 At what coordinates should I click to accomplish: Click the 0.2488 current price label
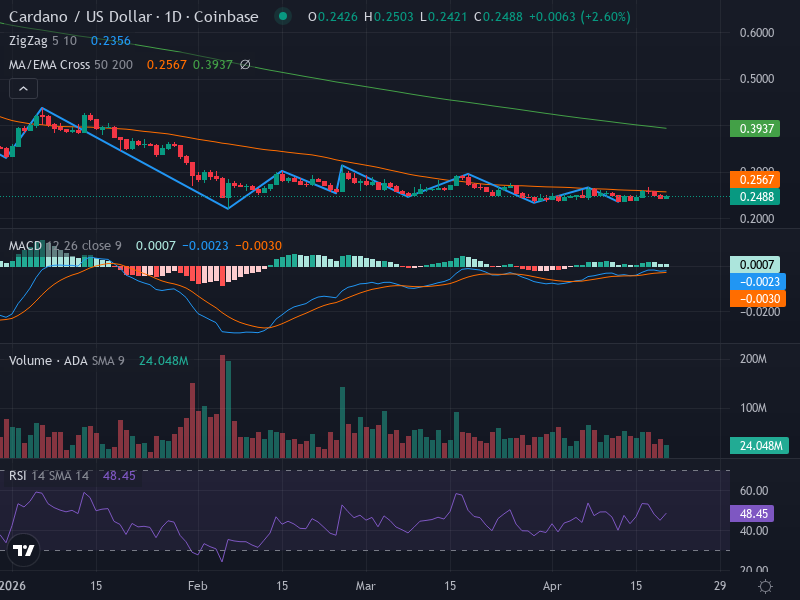pyautogui.click(x=755, y=196)
